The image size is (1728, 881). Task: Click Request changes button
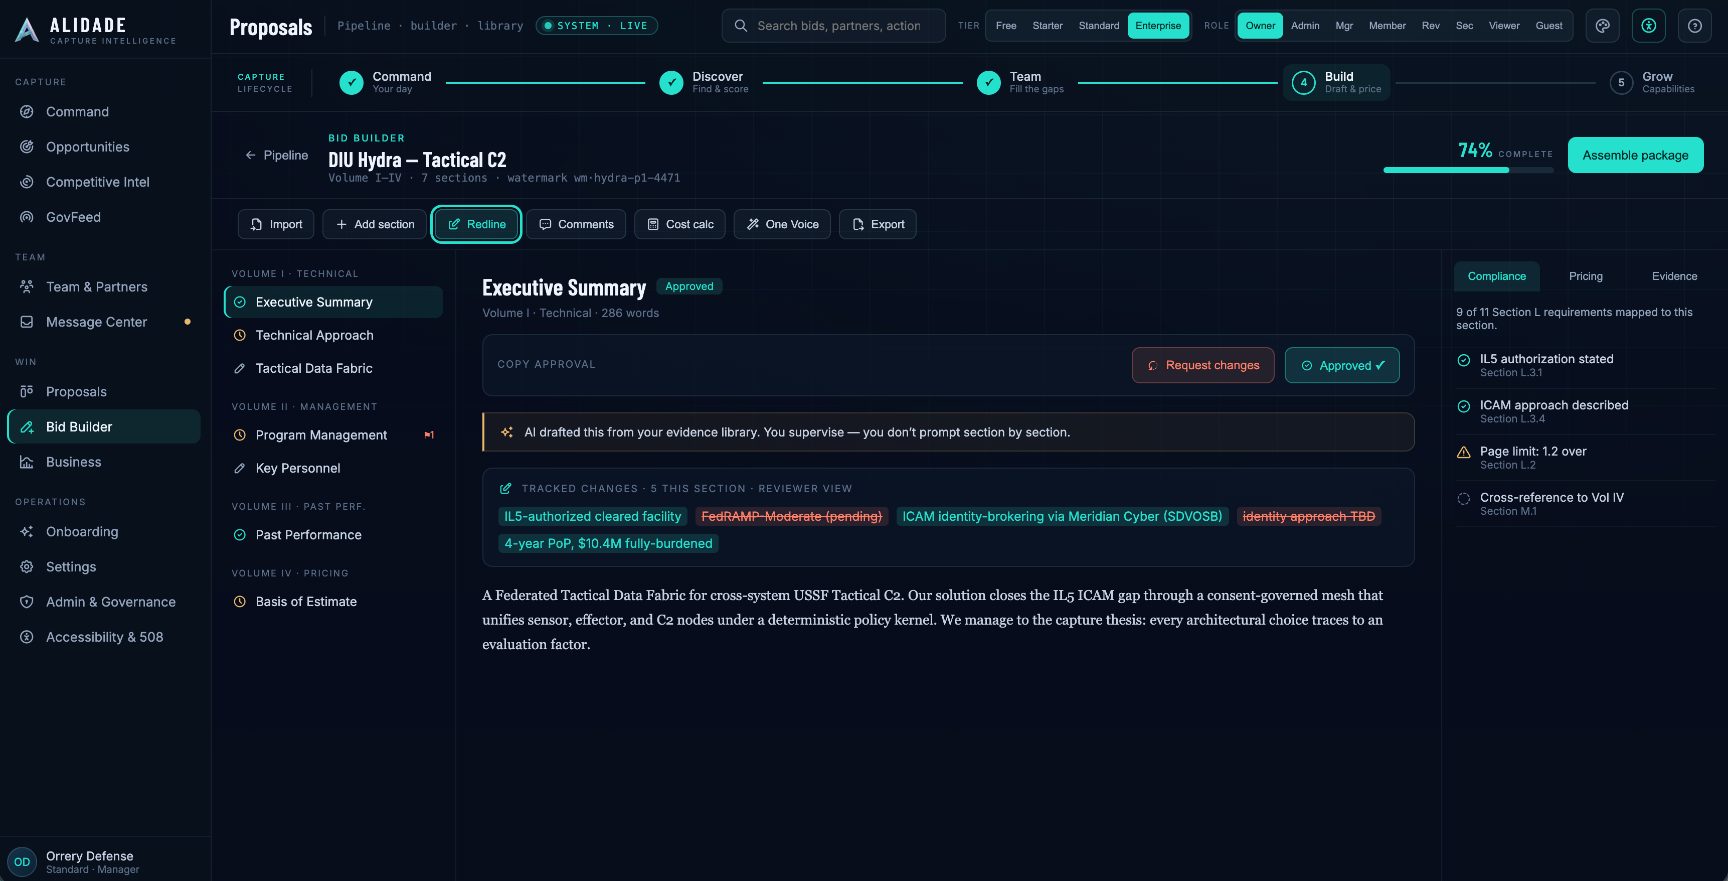tap(1203, 365)
